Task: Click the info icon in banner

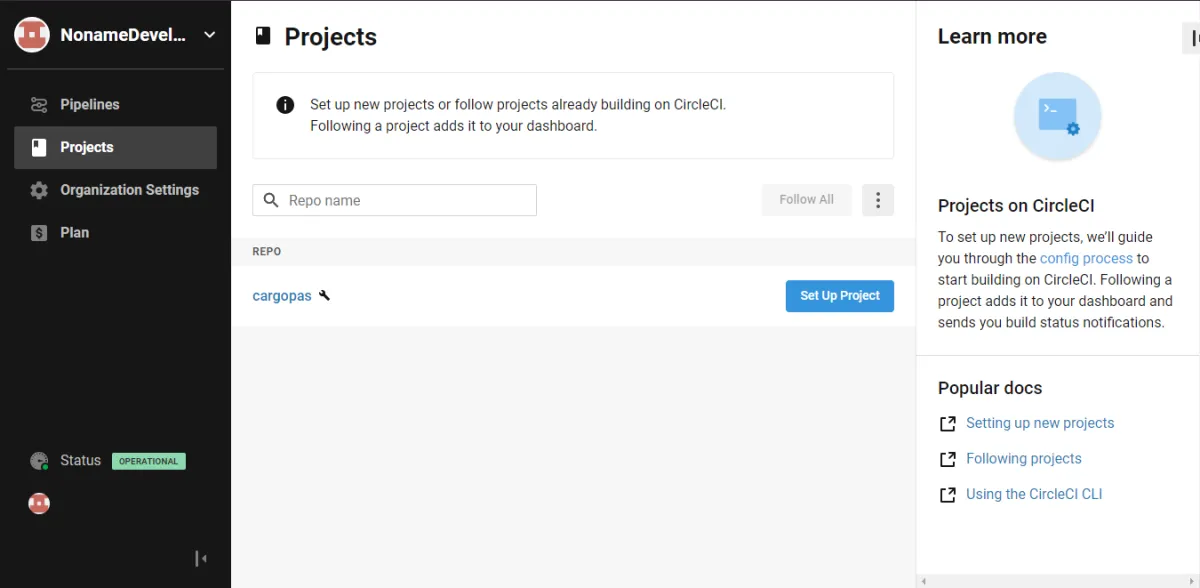Action: coord(285,105)
